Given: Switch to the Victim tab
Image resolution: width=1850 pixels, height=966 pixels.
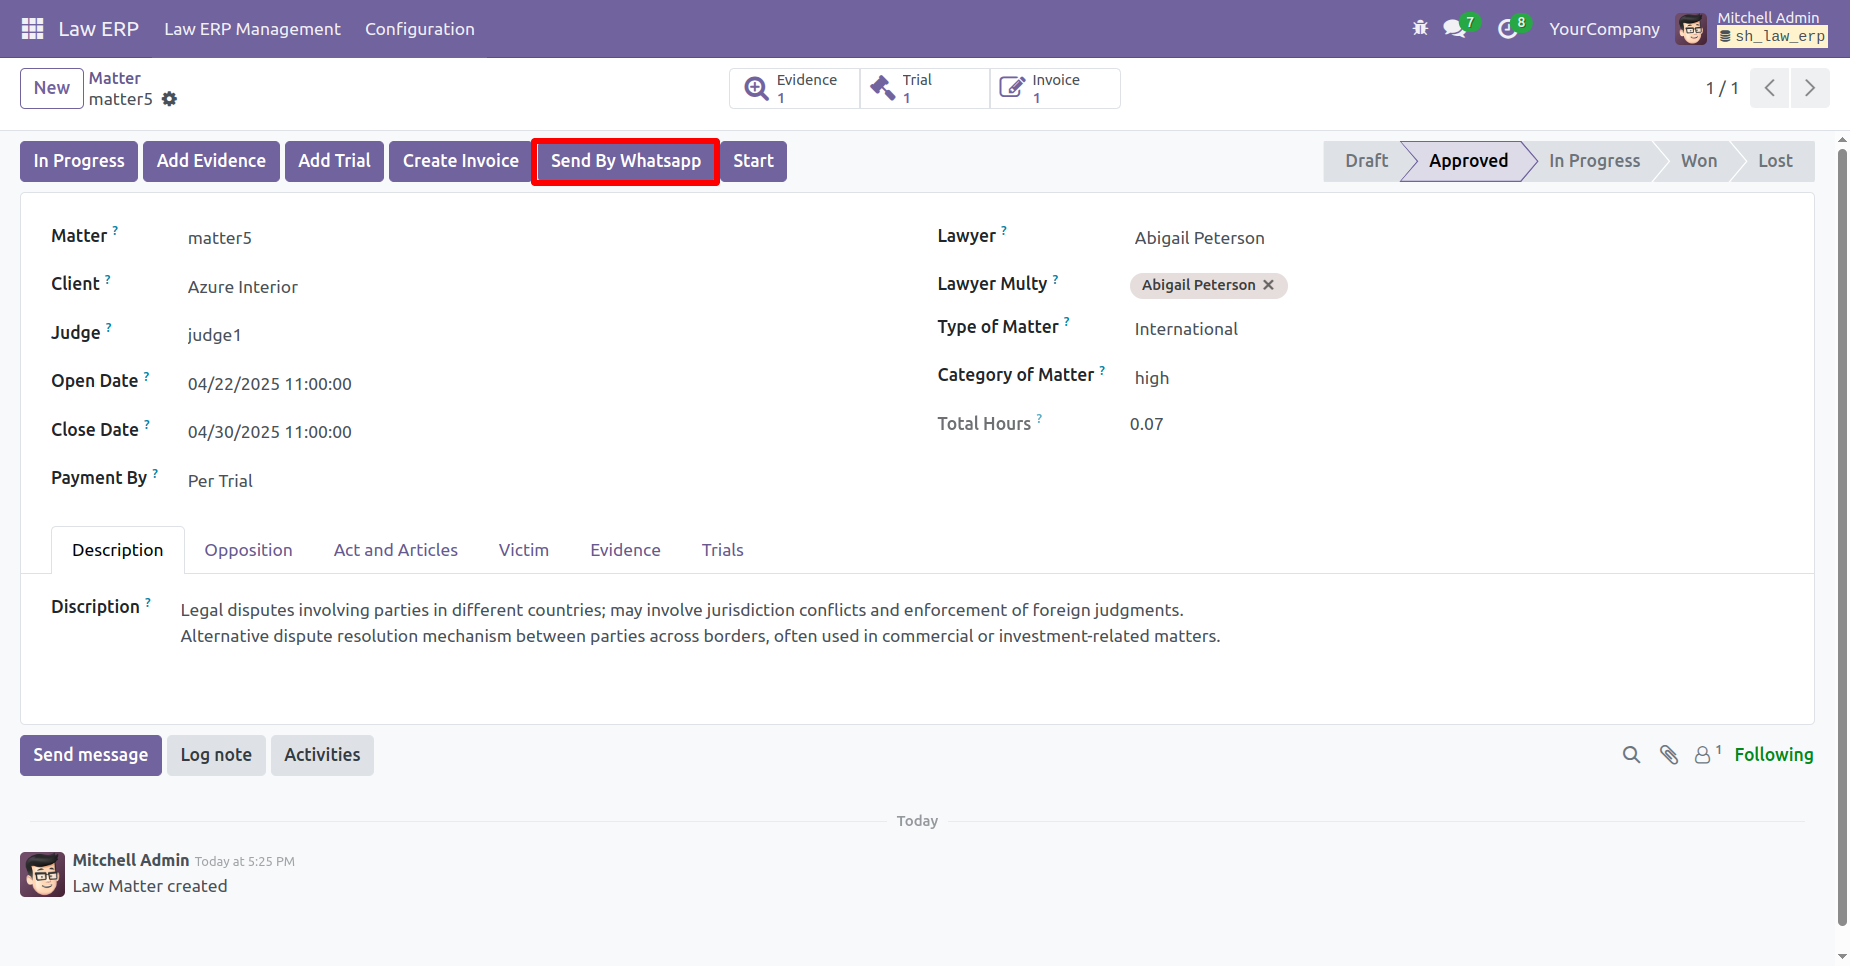Looking at the screenshot, I should 524,550.
